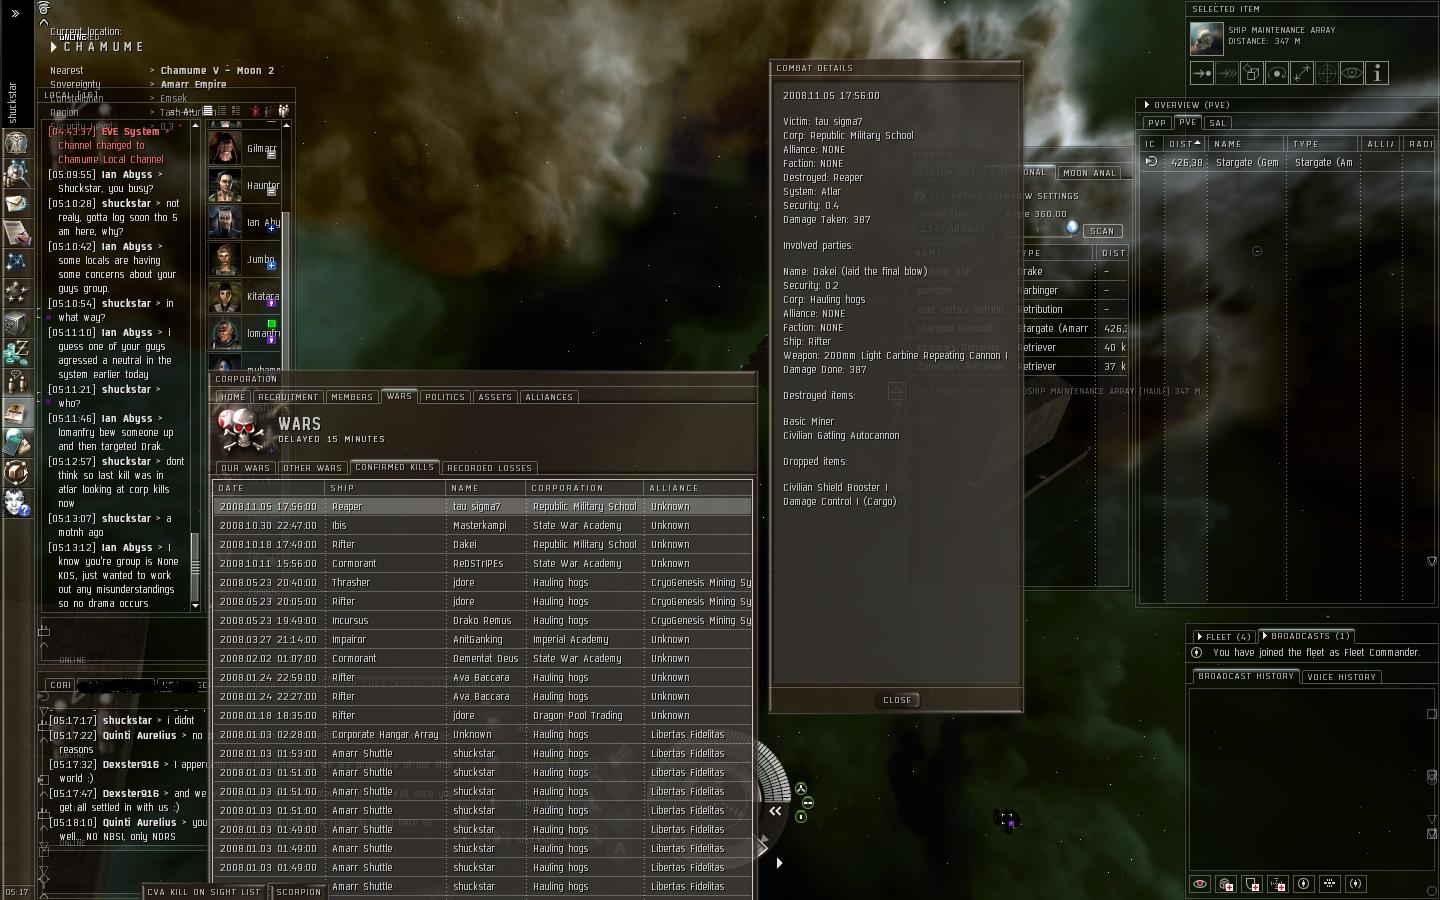Screen dimensions: 1440x900
Task: Click the Approach icon for selected item
Action: (x=1202, y=73)
